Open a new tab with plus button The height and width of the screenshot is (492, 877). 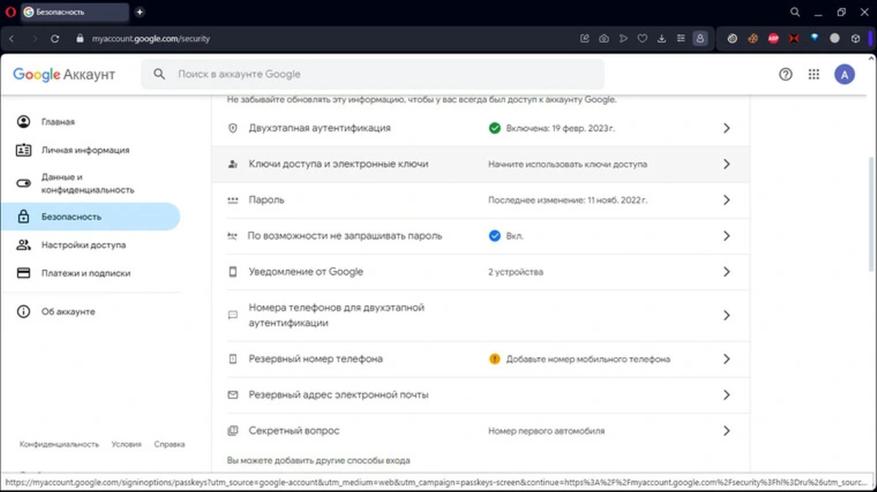pyautogui.click(x=140, y=12)
